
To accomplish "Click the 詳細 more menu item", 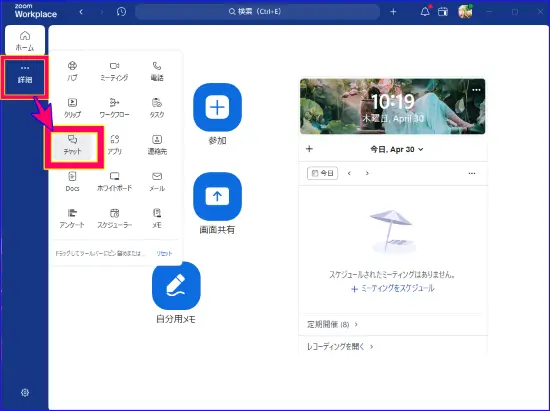I will click(x=25, y=75).
